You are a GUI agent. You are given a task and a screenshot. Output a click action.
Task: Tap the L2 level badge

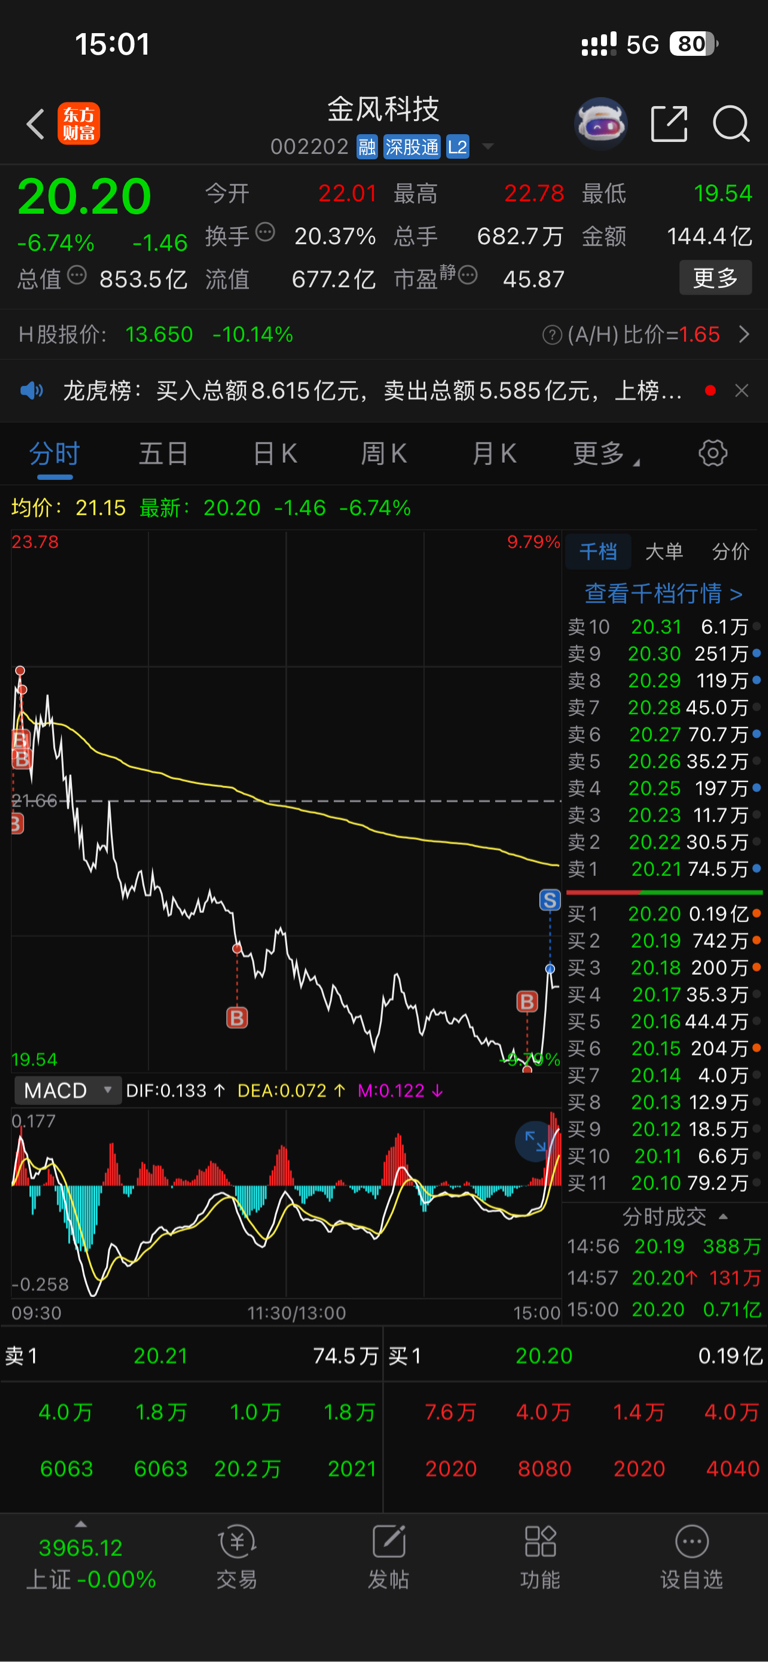point(457,147)
